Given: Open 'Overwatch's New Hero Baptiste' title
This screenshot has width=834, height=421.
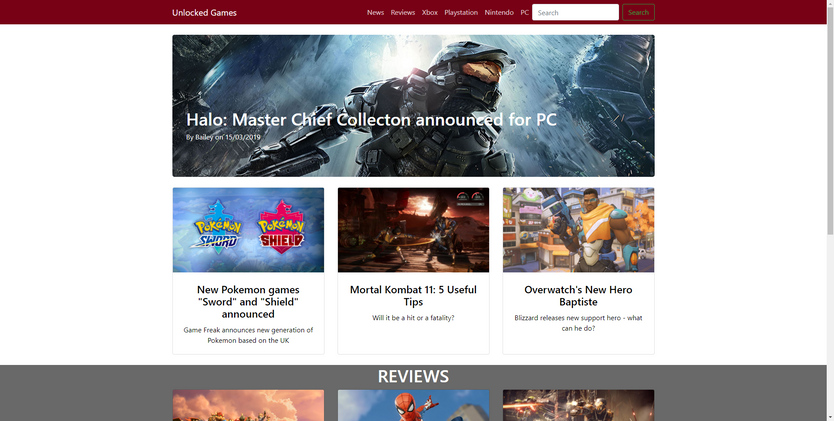Looking at the screenshot, I should [x=578, y=296].
